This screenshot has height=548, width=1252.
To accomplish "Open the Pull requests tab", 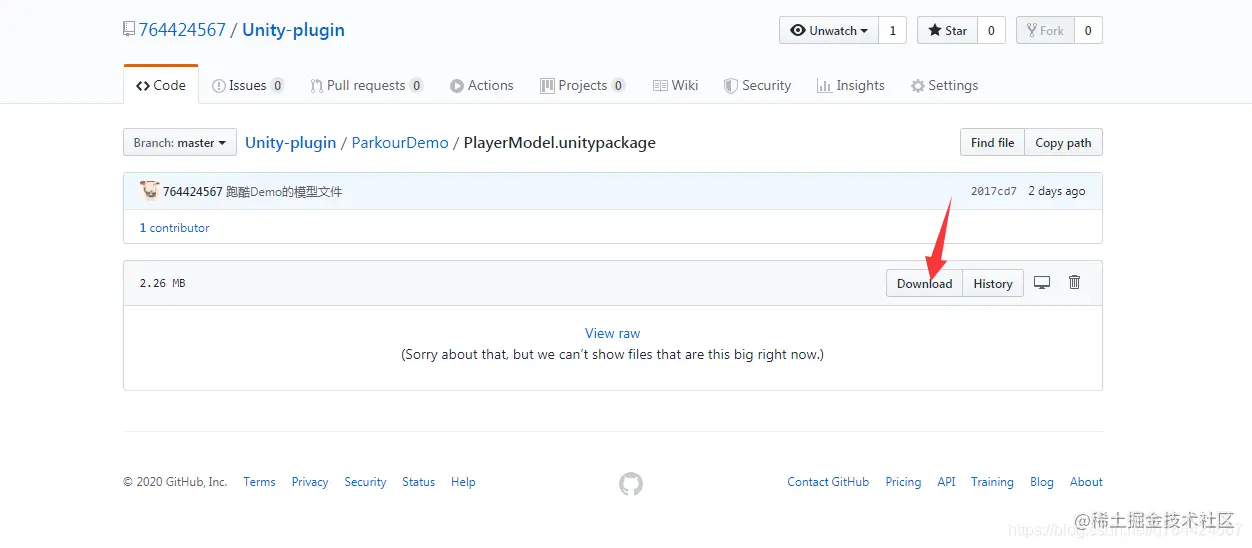I will (366, 85).
